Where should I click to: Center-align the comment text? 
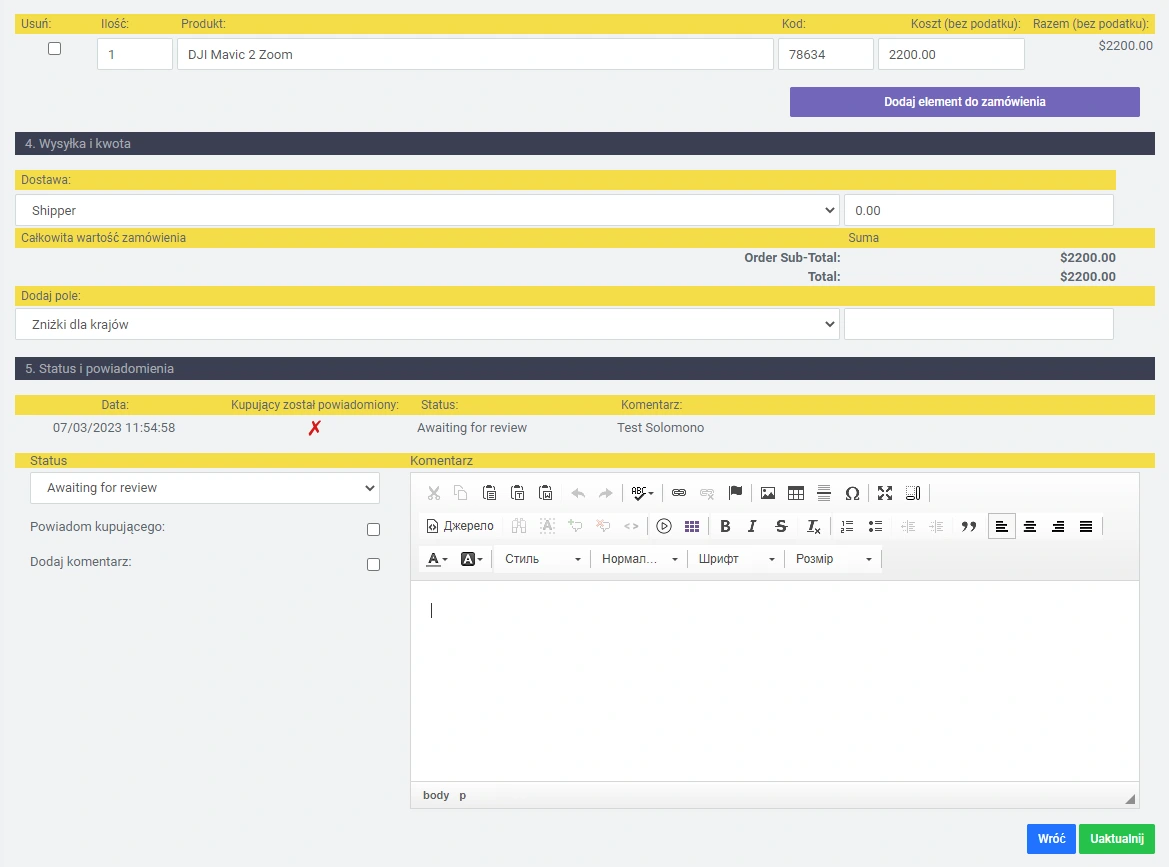click(1030, 526)
